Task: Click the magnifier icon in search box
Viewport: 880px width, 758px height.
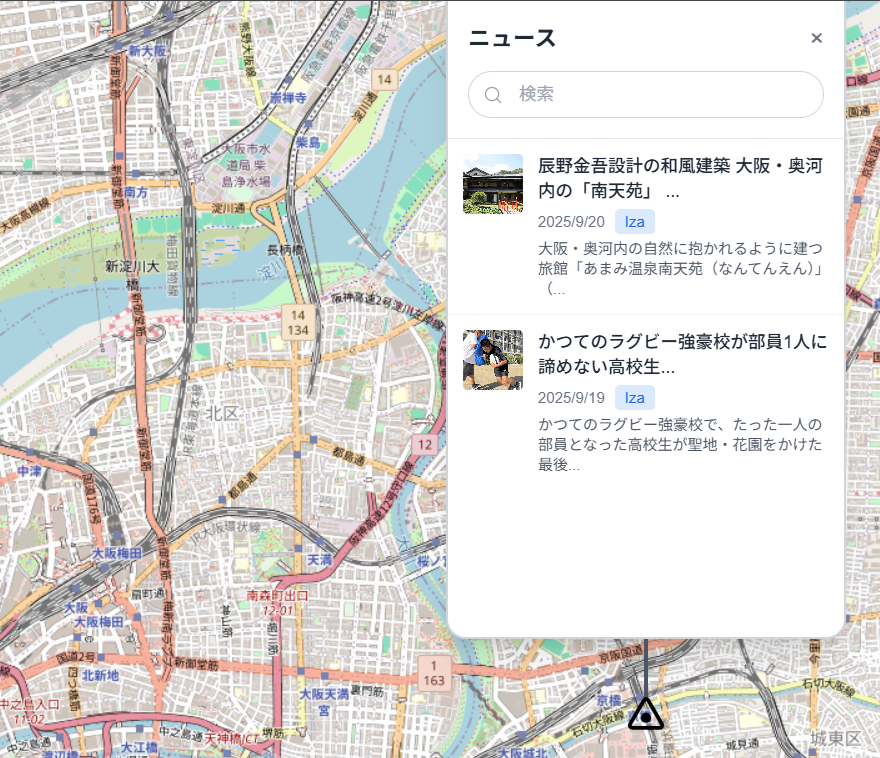Action: tap(493, 95)
